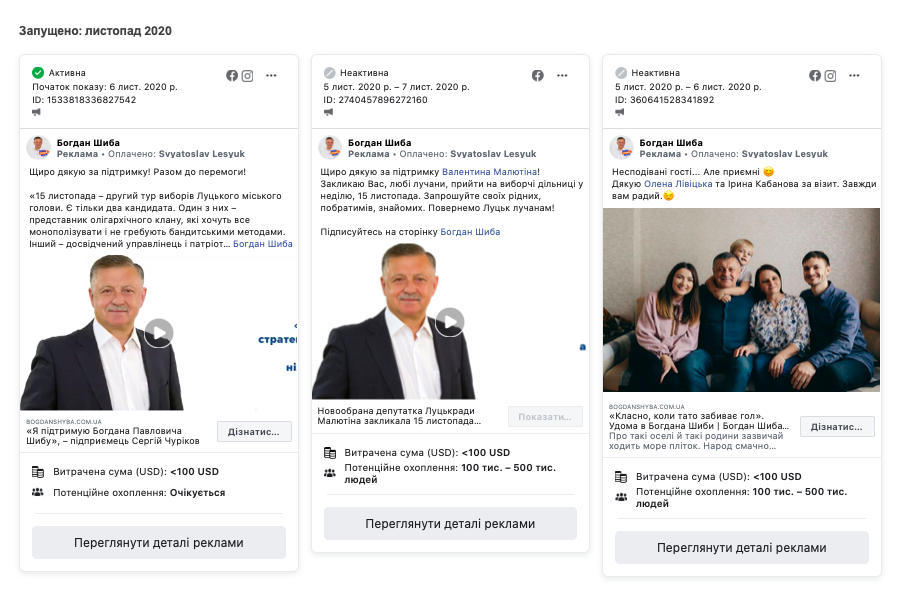This screenshot has height=591, width=903.
Task: Click the Instagram icon on the third ad card
Action: [x=830, y=75]
